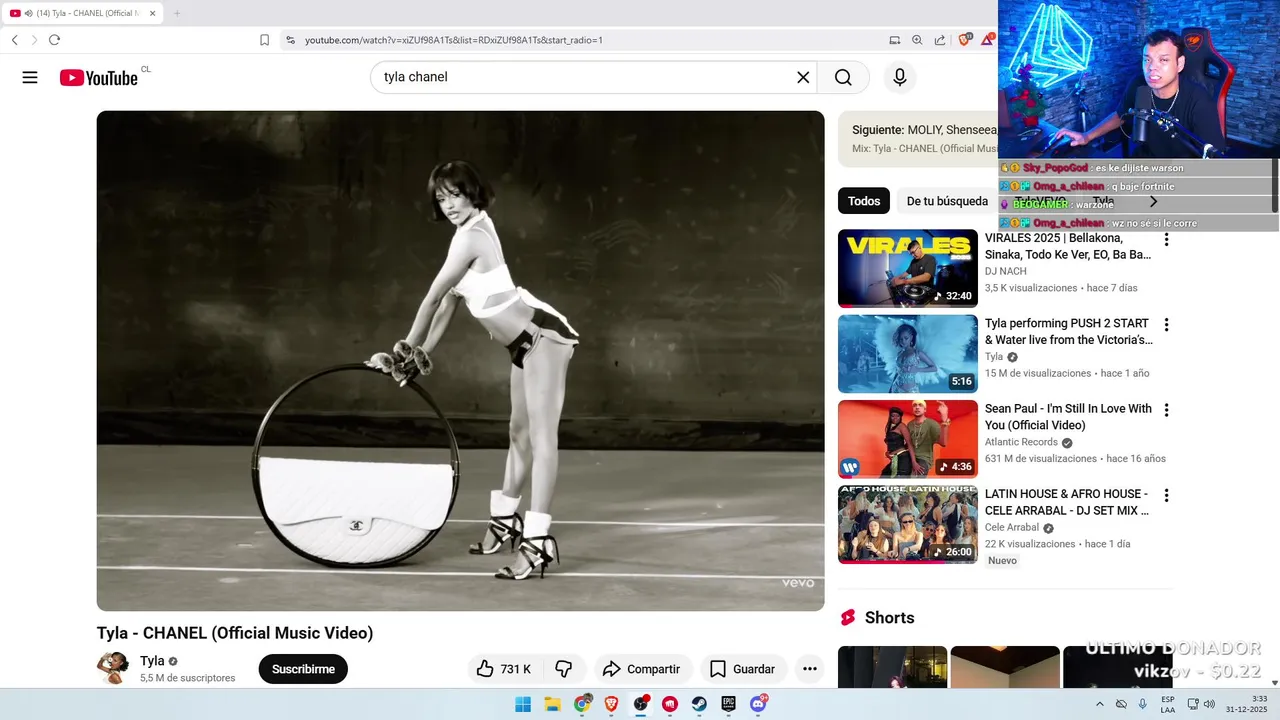Click the main video player
Image resolution: width=1280 pixels, height=720 pixels.
tap(460, 361)
